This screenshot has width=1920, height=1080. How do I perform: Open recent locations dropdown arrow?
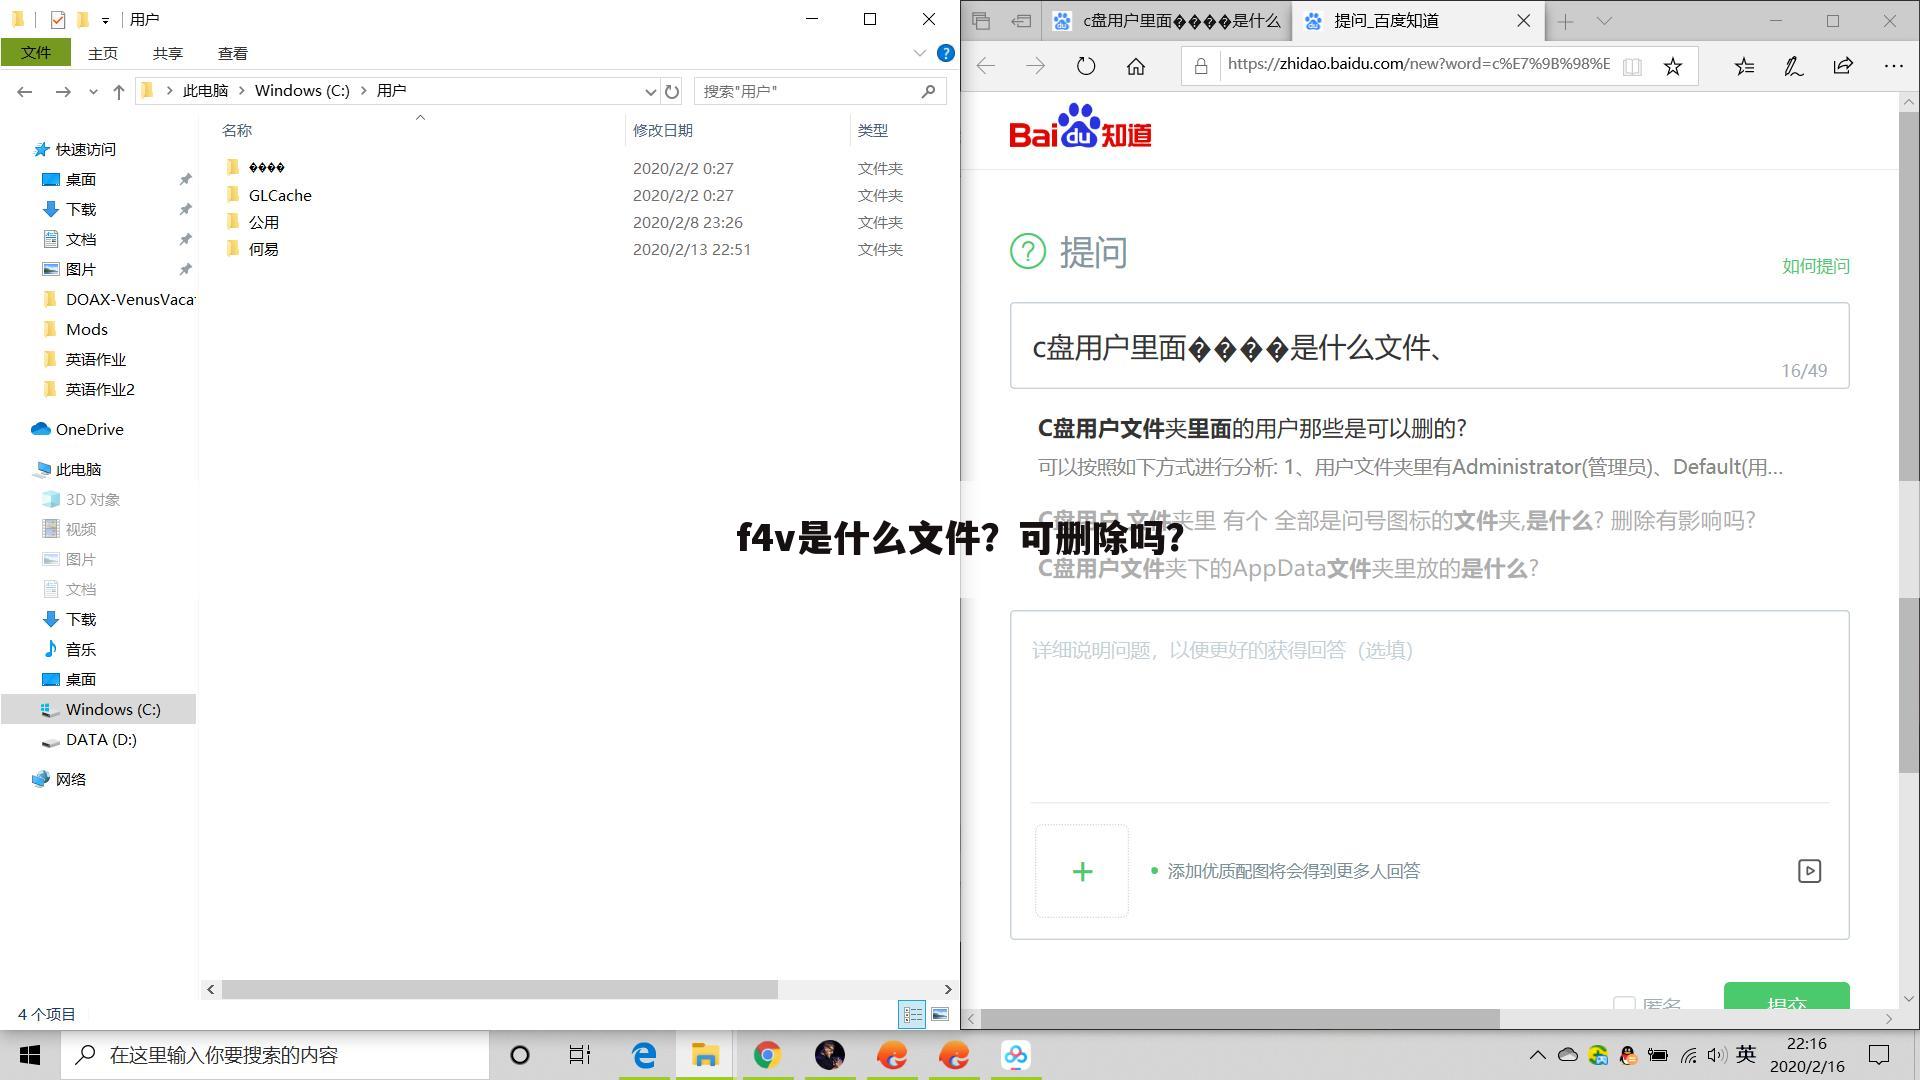pyautogui.click(x=93, y=91)
